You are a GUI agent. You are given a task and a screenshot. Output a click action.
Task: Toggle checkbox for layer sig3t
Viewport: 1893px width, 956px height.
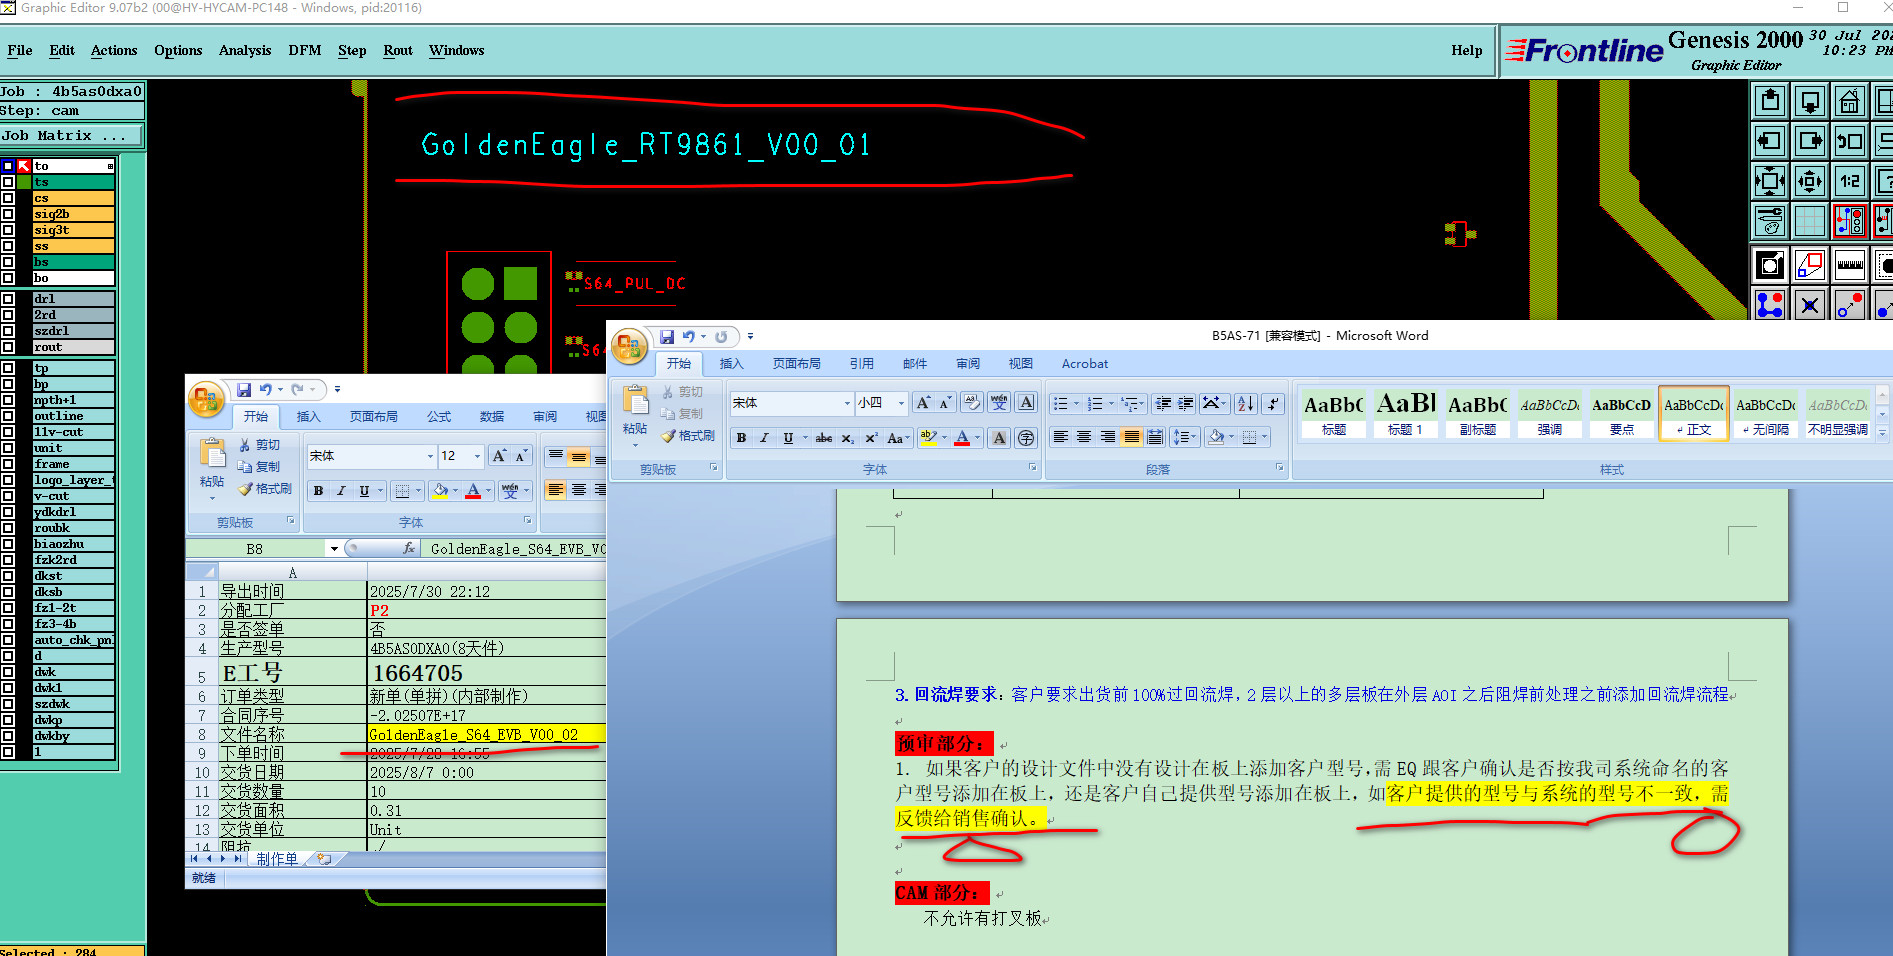pos(8,230)
